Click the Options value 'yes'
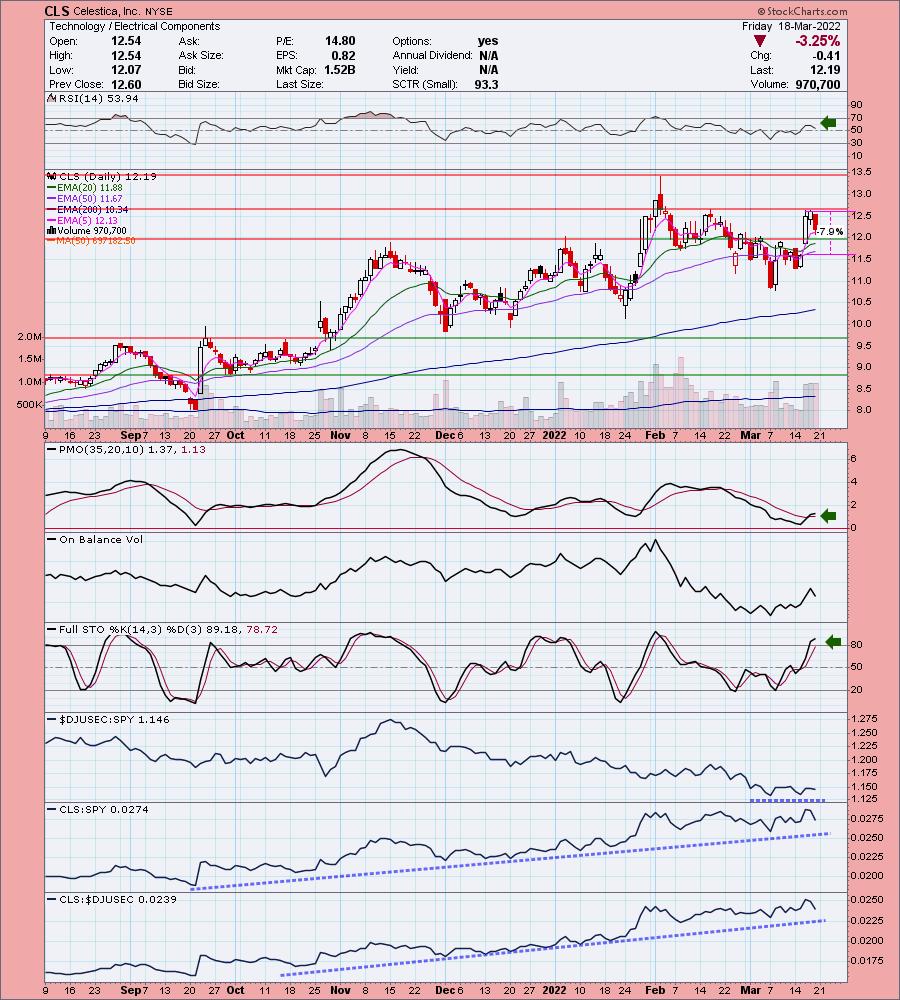This screenshot has height=1000, width=900. [x=488, y=41]
